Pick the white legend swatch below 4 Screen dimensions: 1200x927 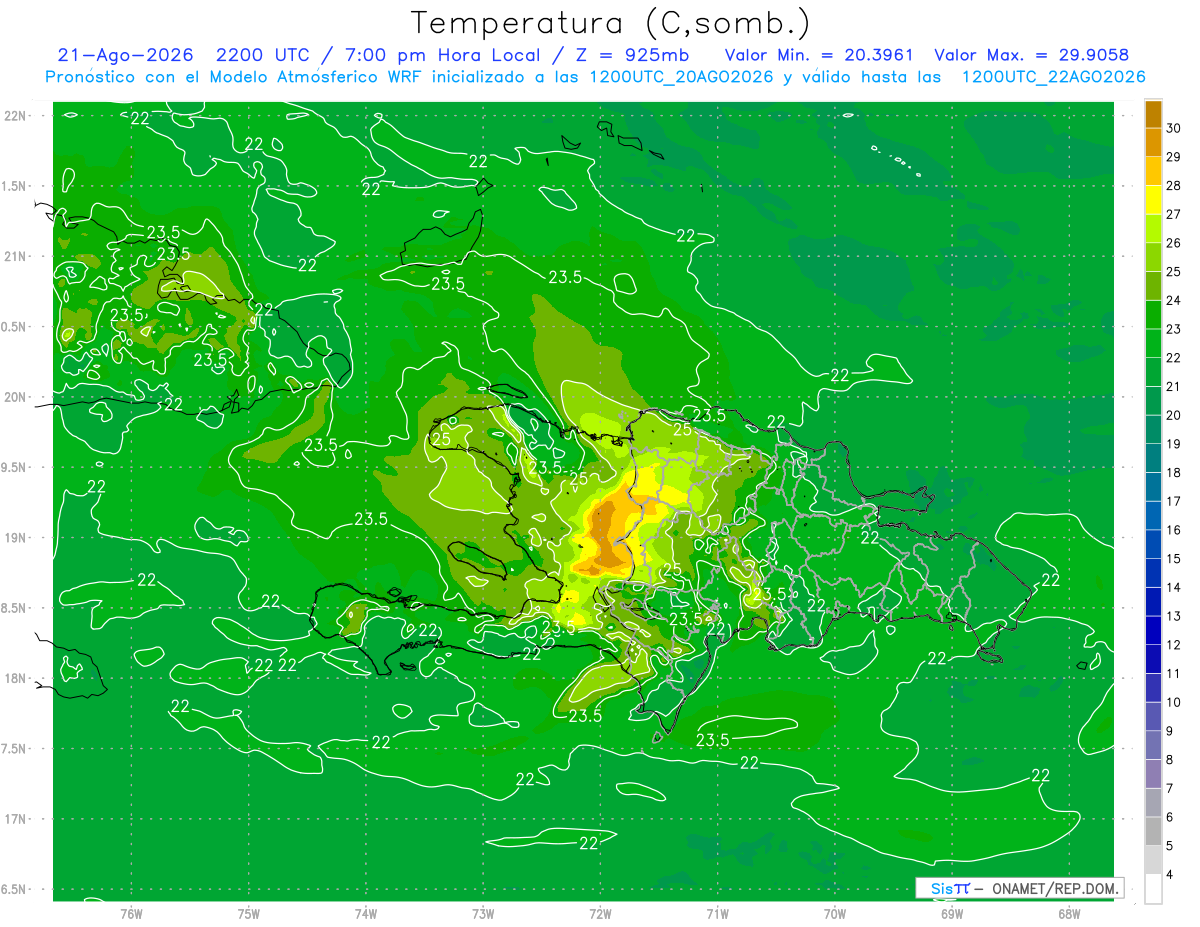pyautogui.click(x=1153, y=889)
